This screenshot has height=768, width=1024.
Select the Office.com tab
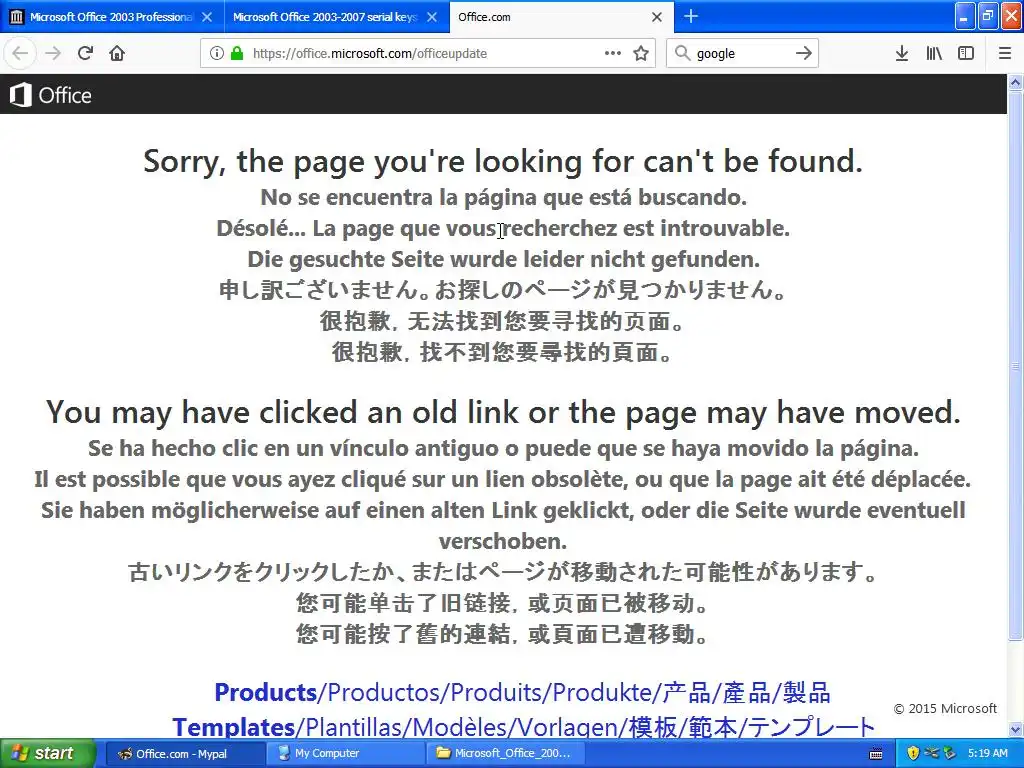coord(562,17)
